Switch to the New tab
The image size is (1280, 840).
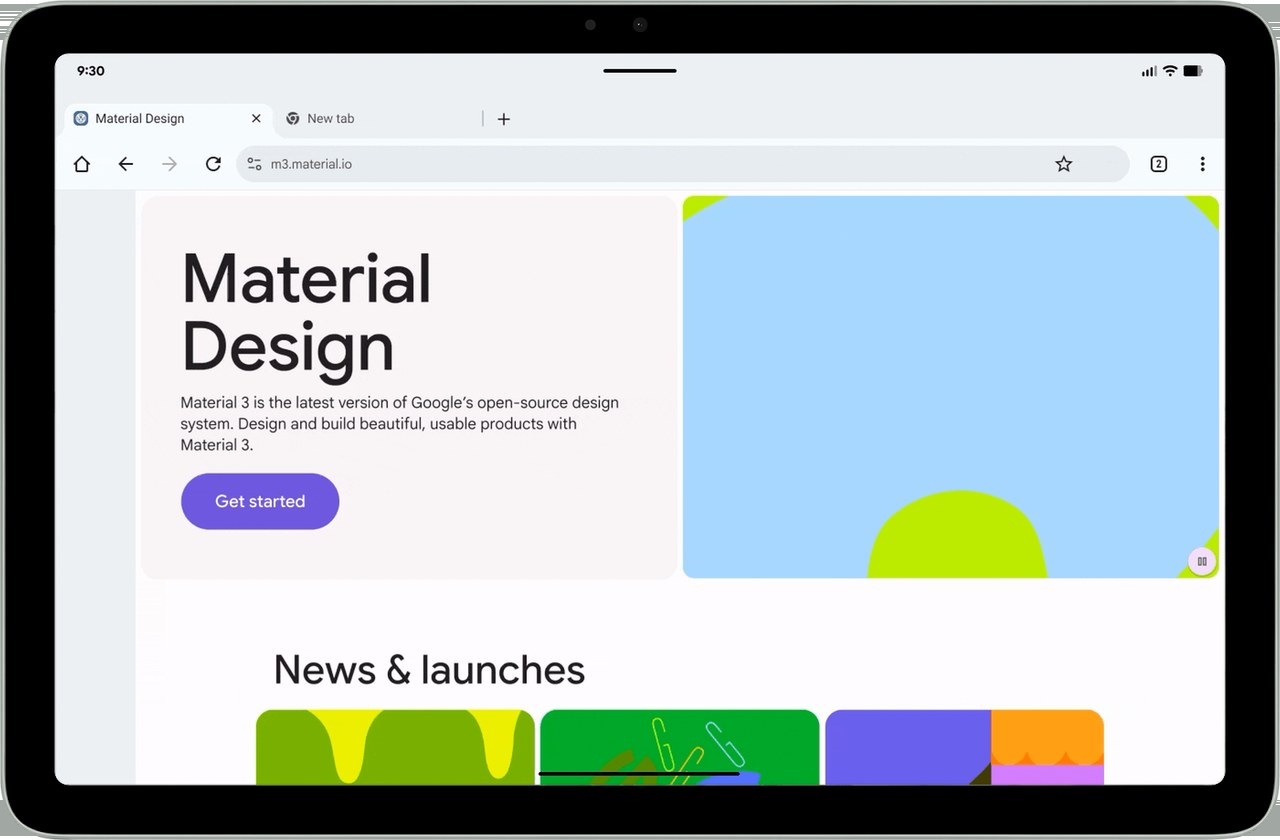(x=378, y=118)
